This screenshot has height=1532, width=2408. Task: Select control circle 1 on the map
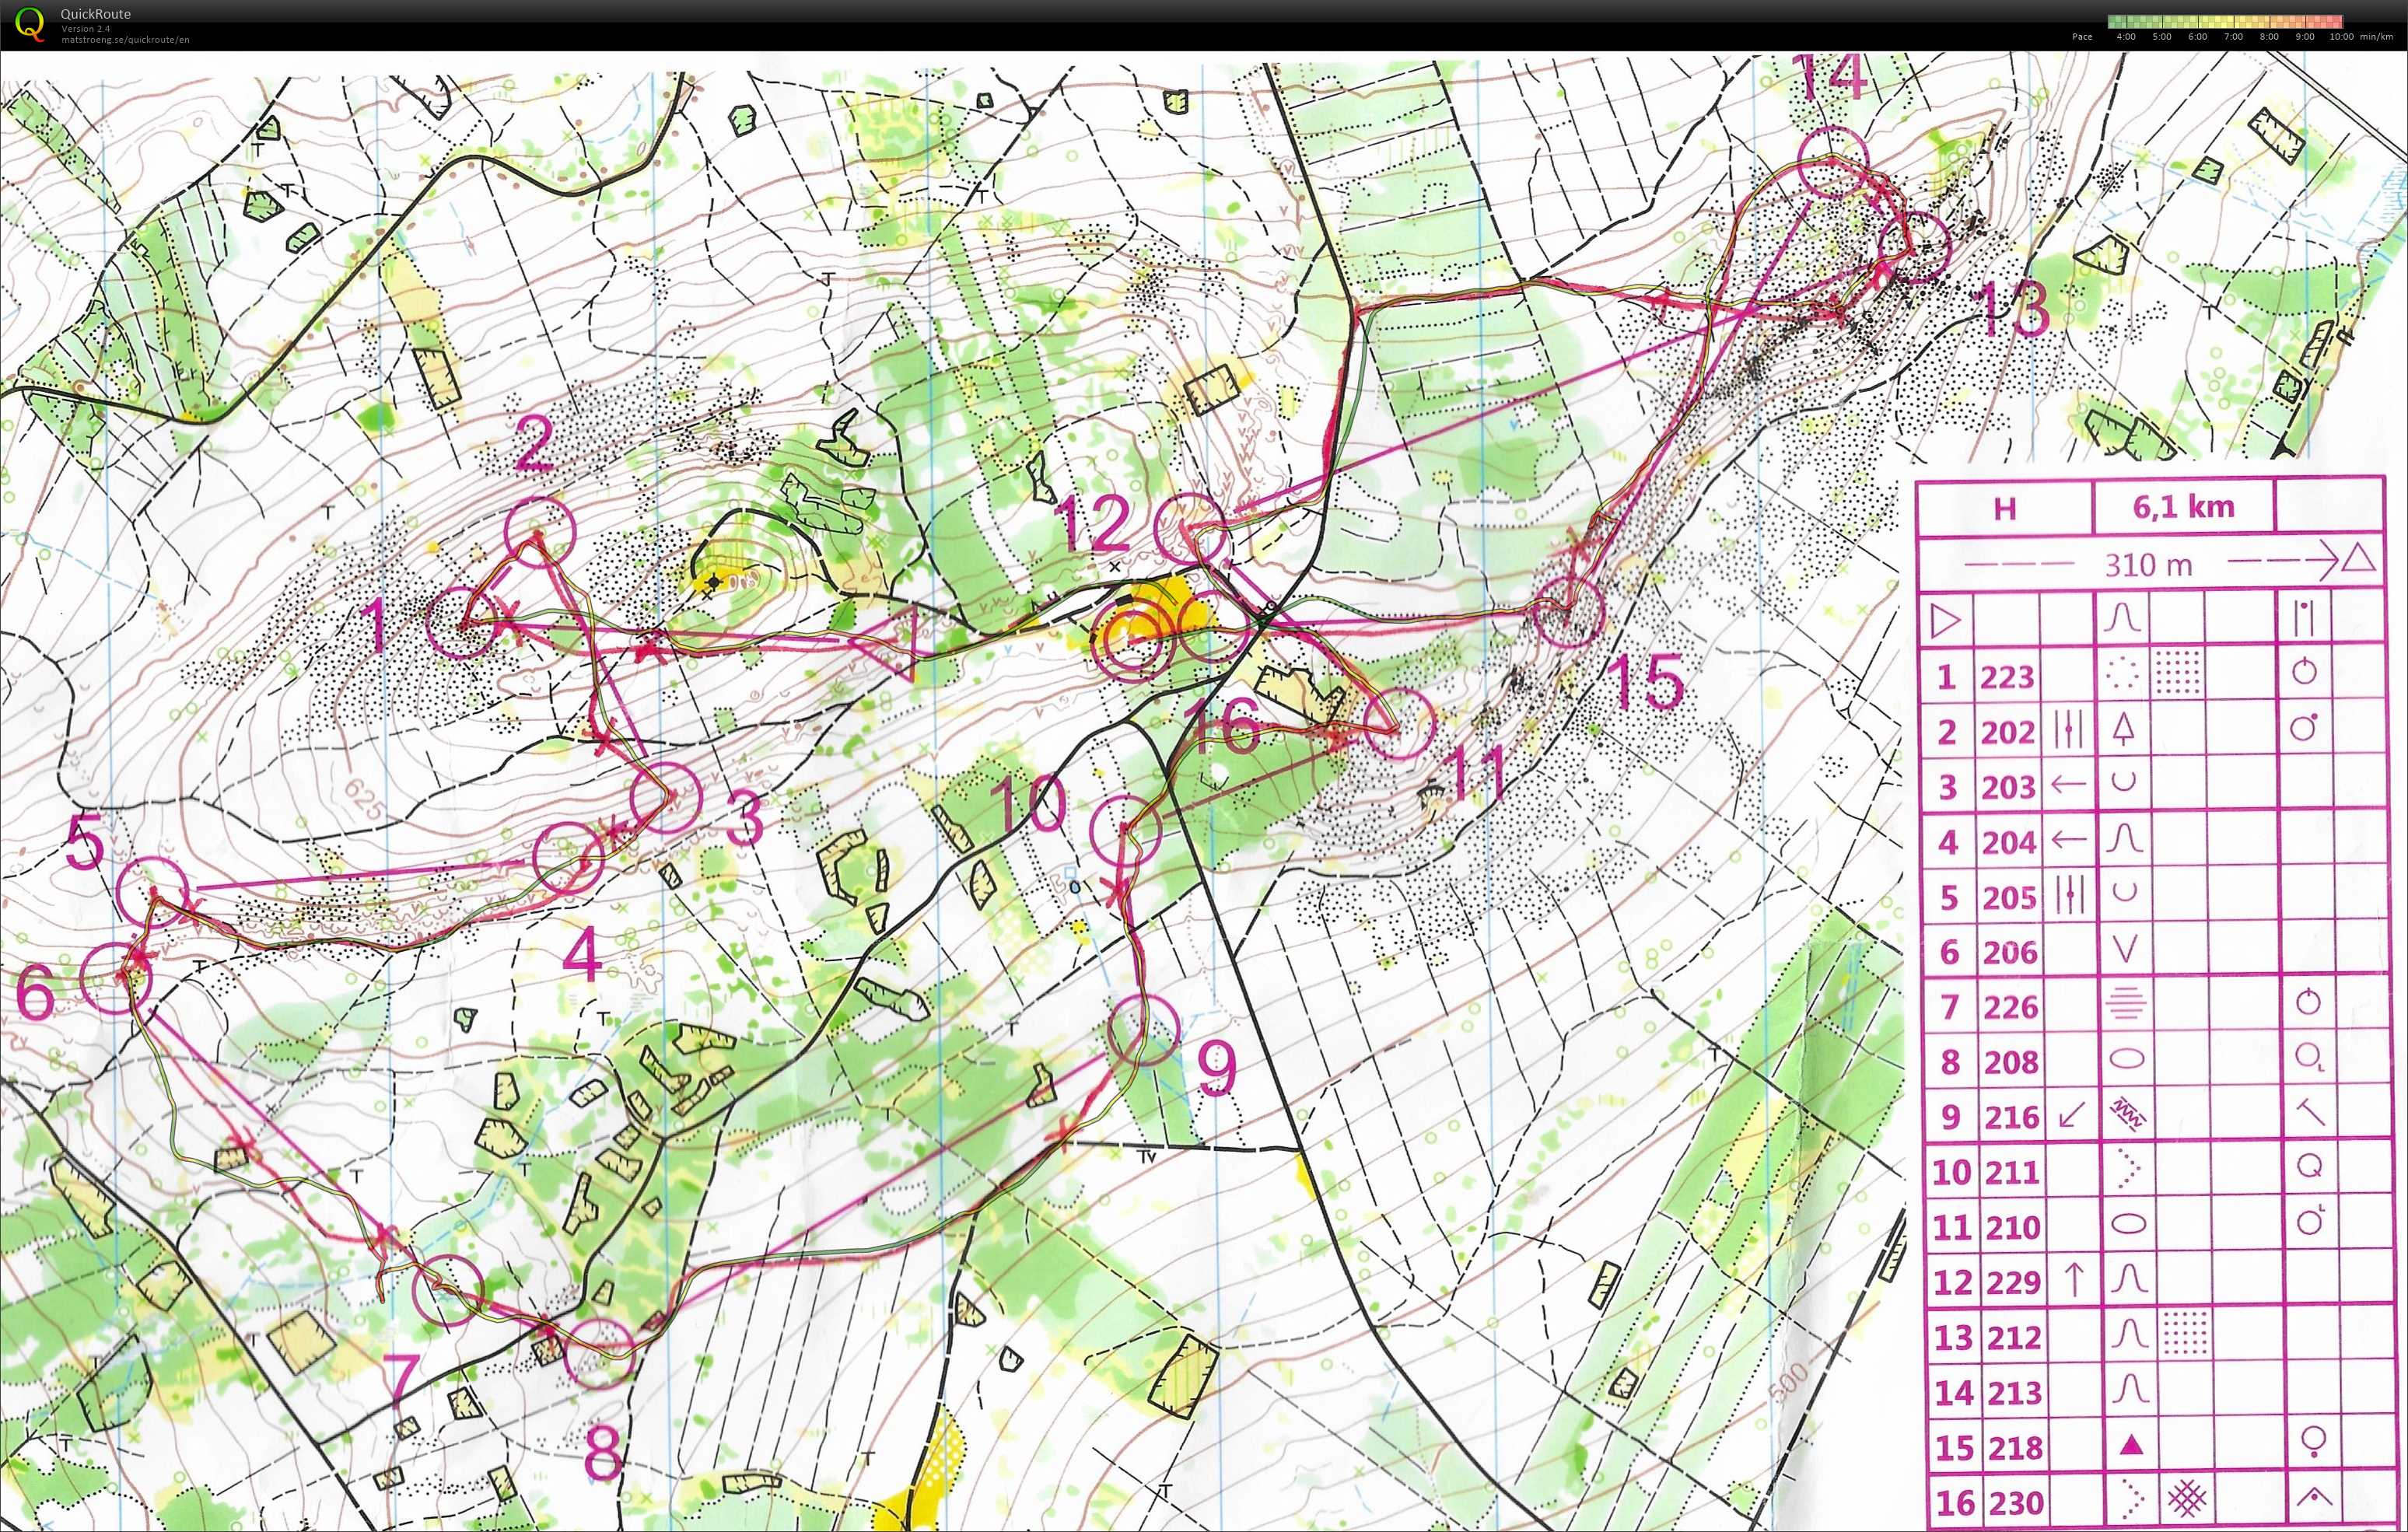click(x=461, y=623)
